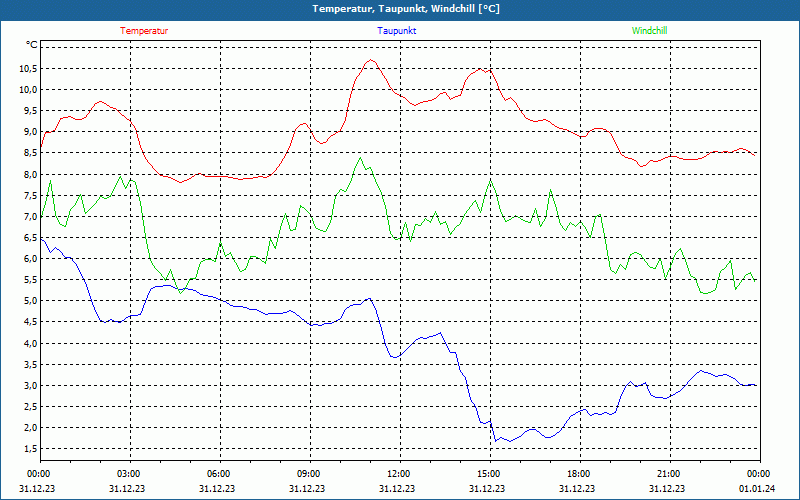This screenshot has height=500, width=800.
Task: Select the blue 'Taupunkt' legend label
Action: (x=397, y=31)
